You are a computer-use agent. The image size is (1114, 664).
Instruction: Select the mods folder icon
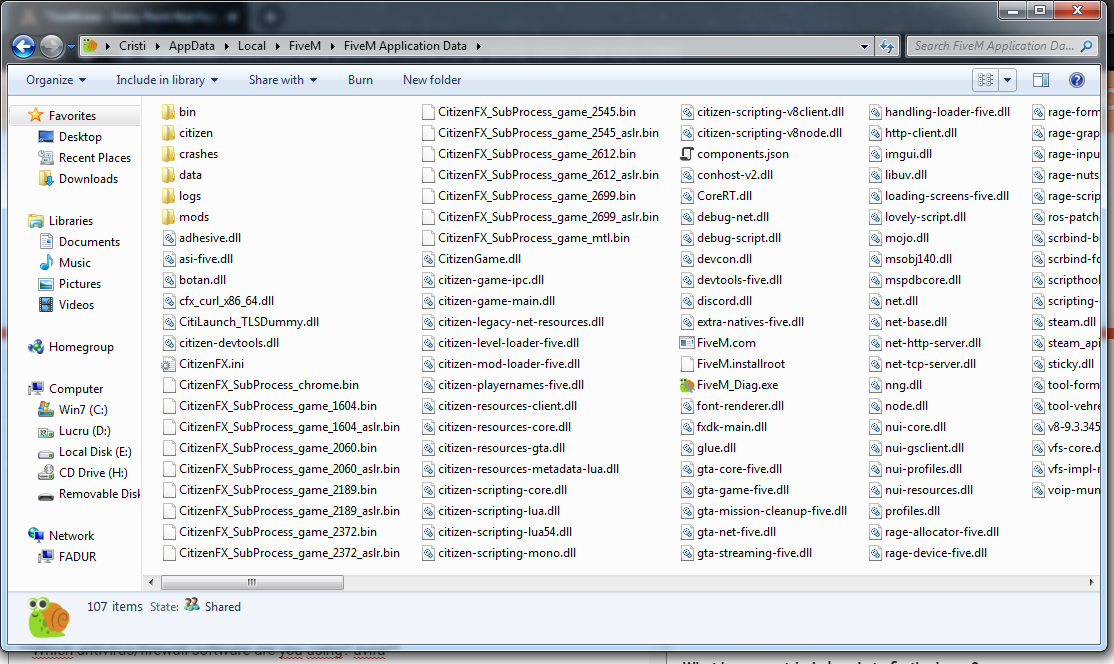click(168, 217)
